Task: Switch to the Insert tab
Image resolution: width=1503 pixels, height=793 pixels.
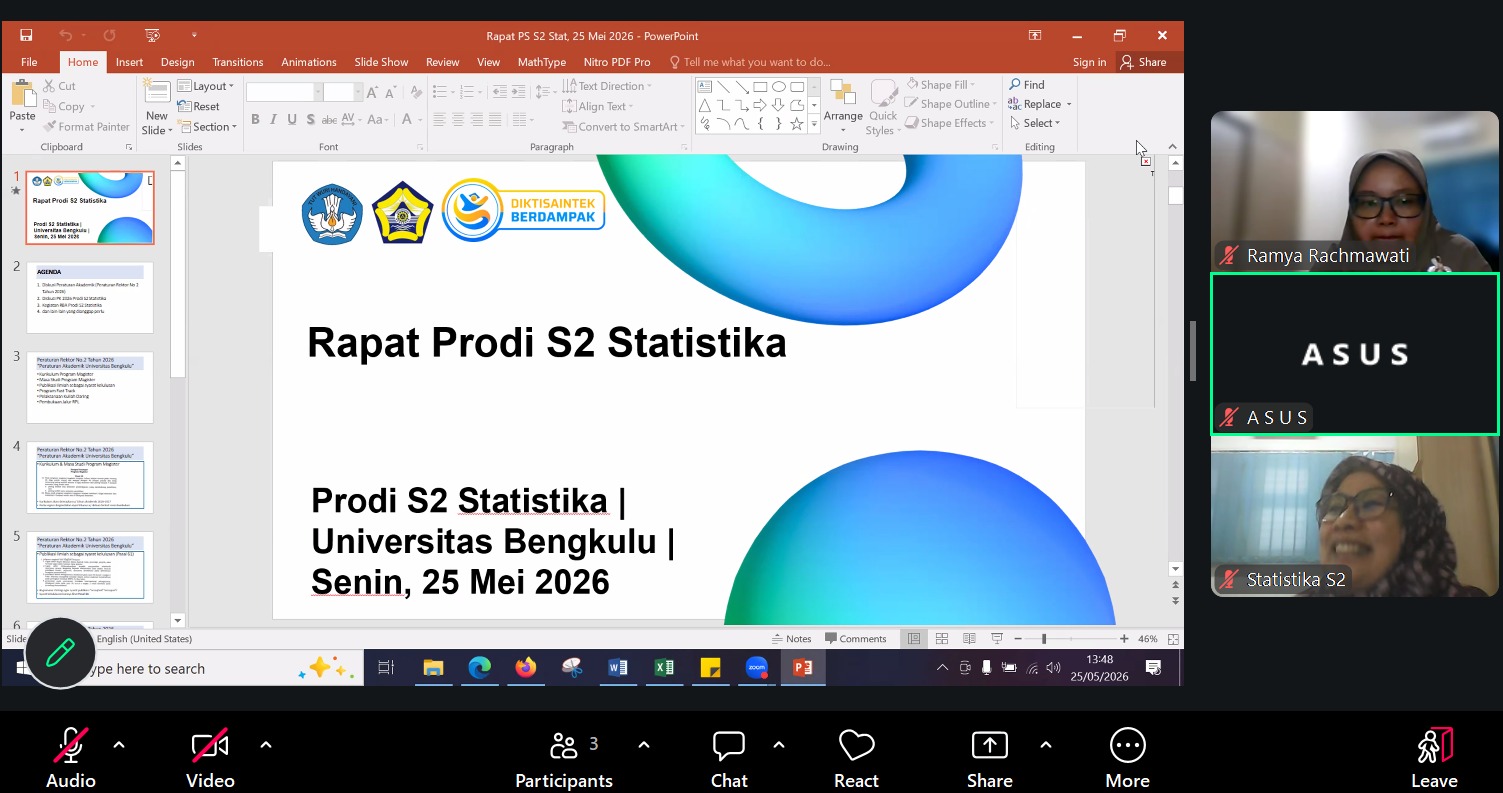Action: [x=129, y=62]
